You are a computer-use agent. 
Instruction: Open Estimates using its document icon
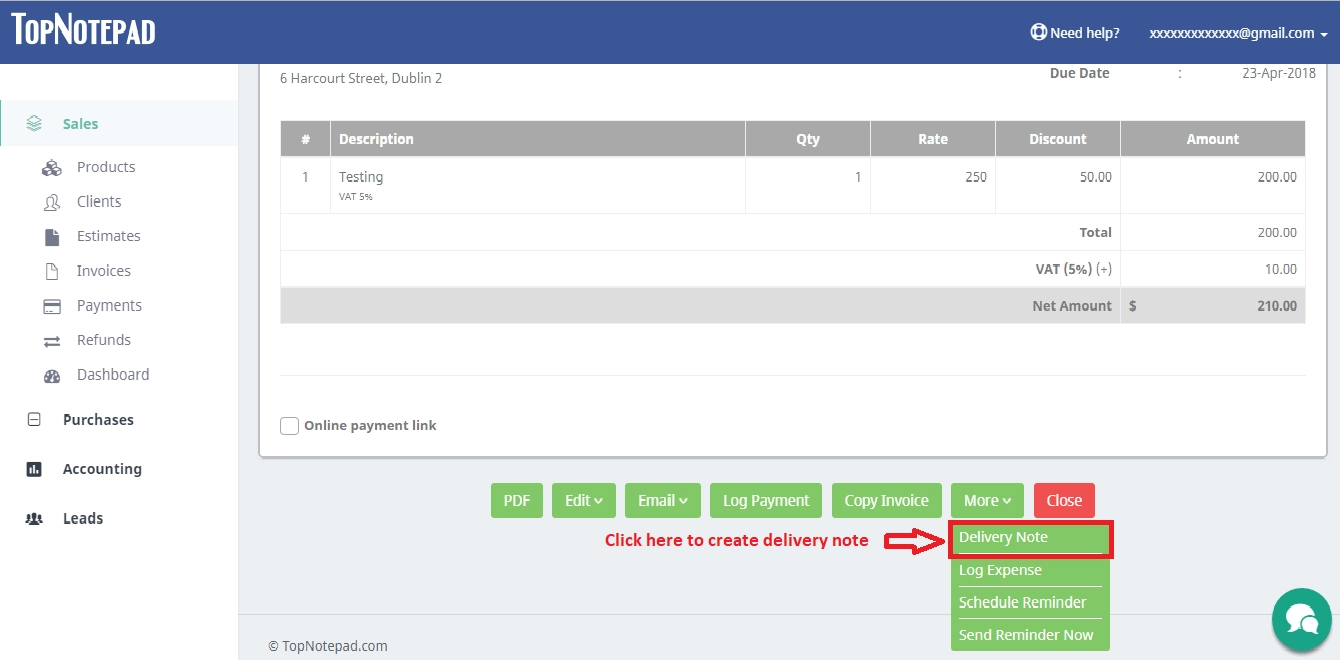(52, 236)
